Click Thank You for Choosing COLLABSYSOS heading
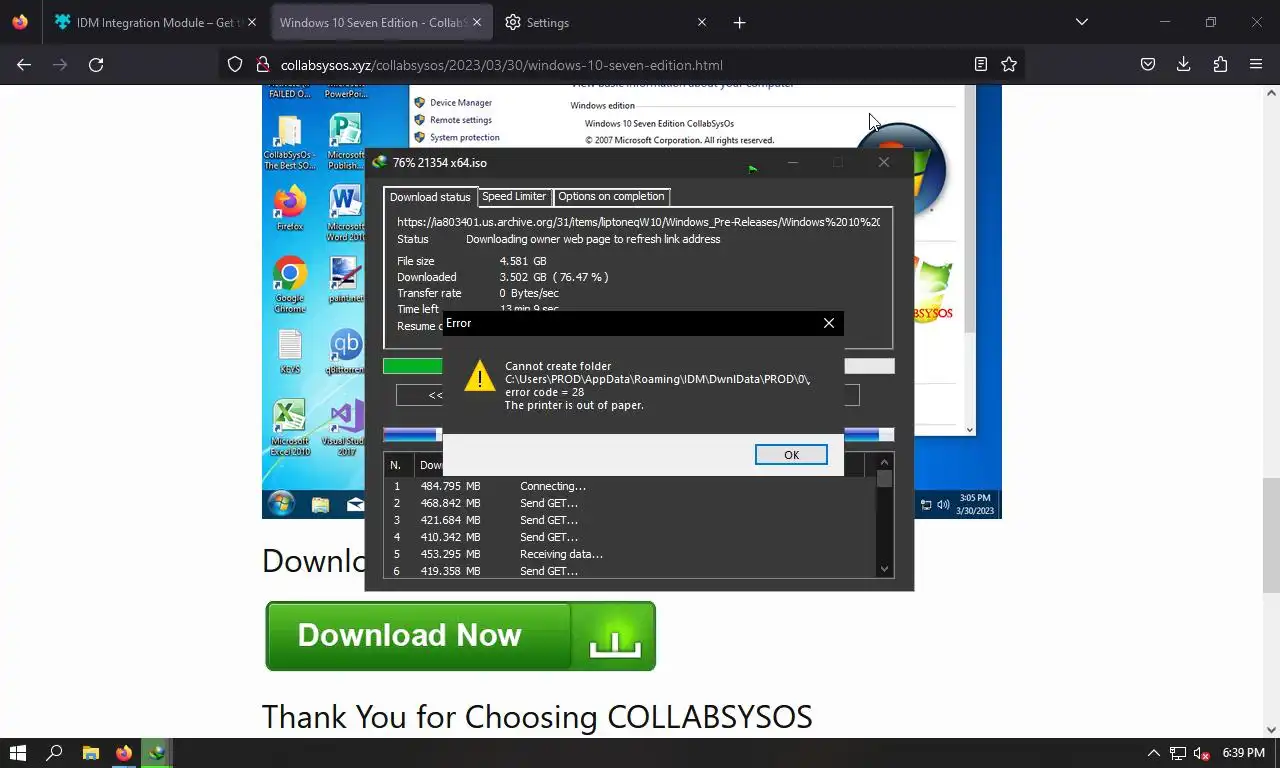Viewport: 1280px width, 768px height. [537, 717]
